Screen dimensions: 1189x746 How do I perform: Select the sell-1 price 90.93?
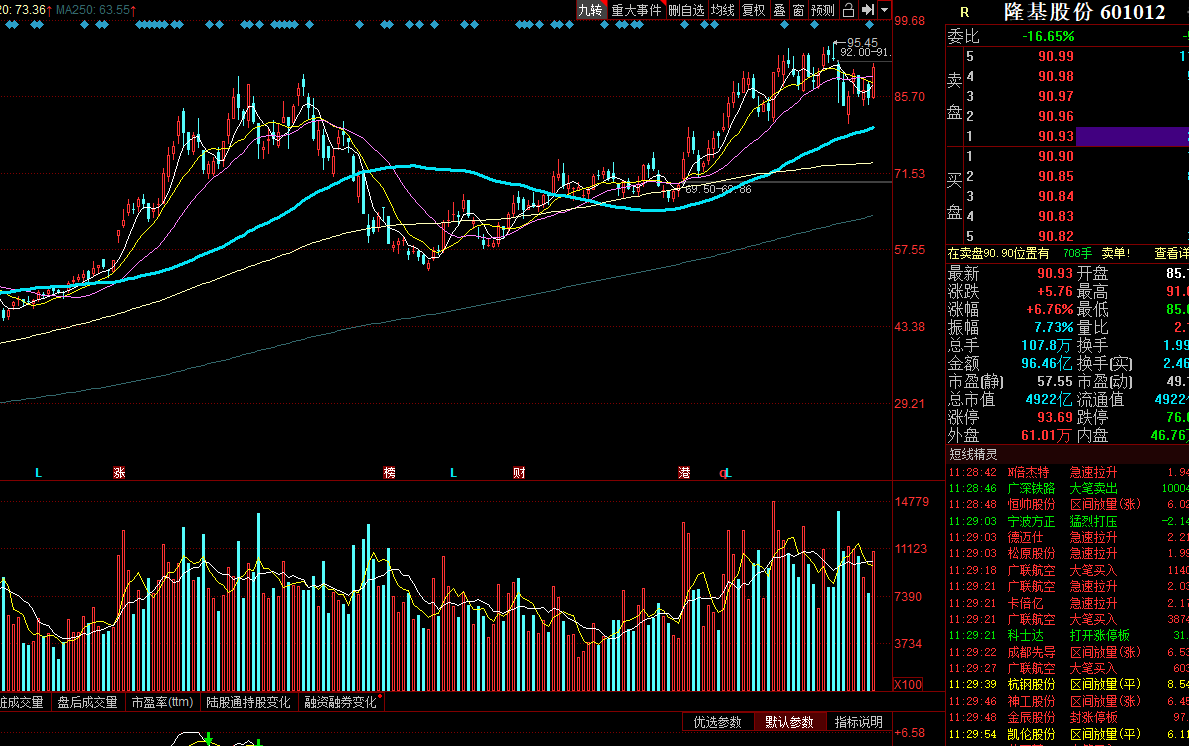(x=1056, y=136)
